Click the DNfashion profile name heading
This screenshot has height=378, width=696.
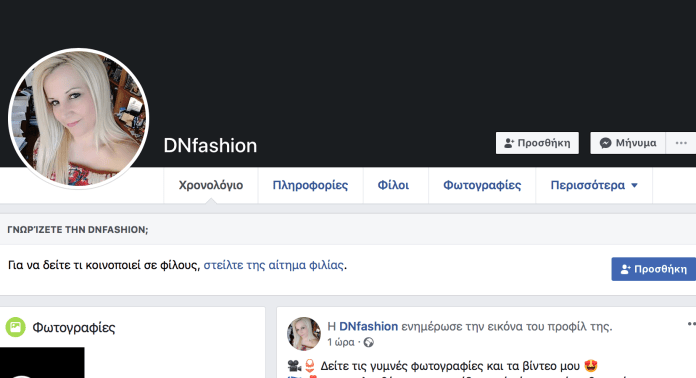click(x=210, y=146)
